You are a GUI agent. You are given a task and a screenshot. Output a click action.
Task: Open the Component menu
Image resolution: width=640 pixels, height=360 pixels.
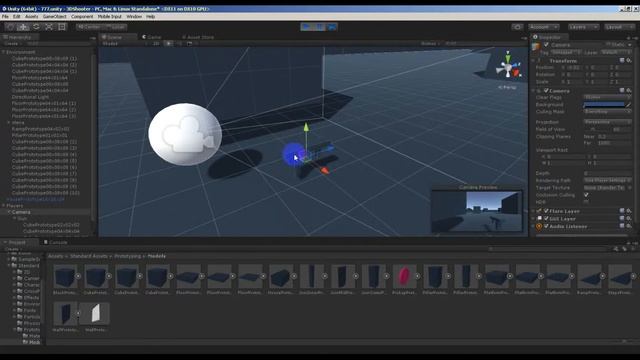pyautogui.click(x=82, y=17)
